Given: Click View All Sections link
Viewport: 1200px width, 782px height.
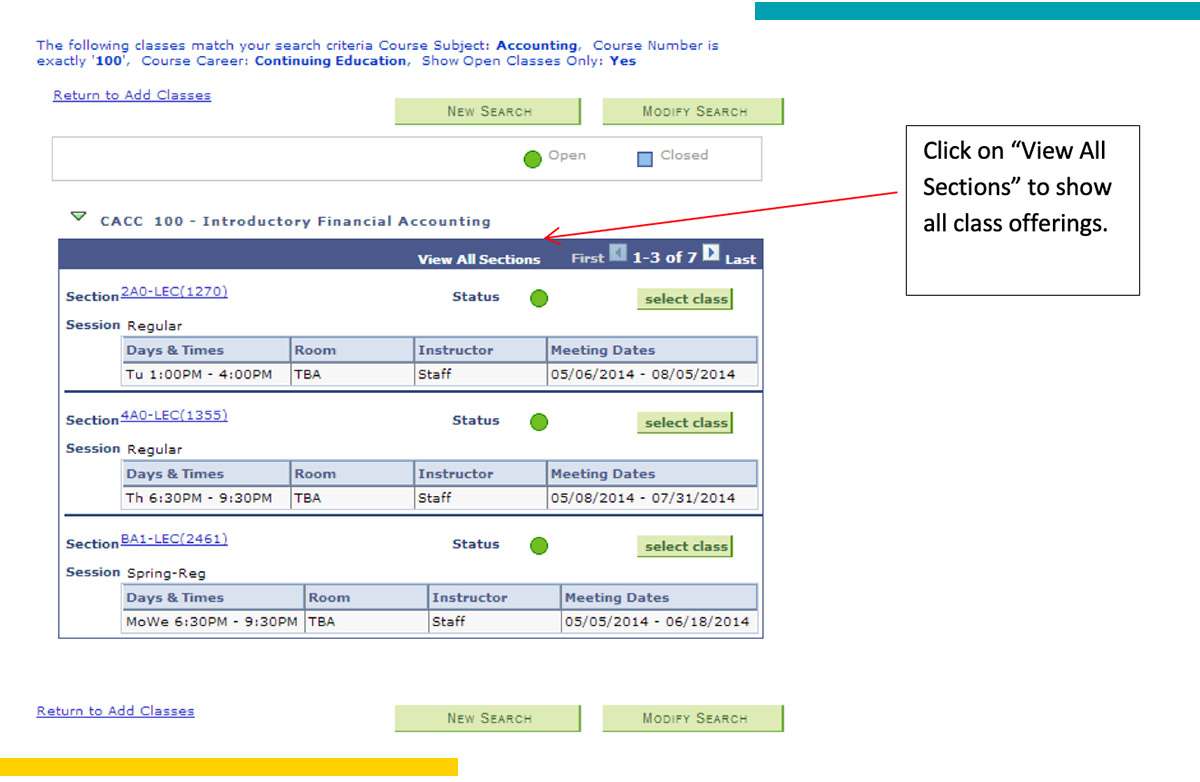Looking at the screenshot, I should click(x=478, y=259).
